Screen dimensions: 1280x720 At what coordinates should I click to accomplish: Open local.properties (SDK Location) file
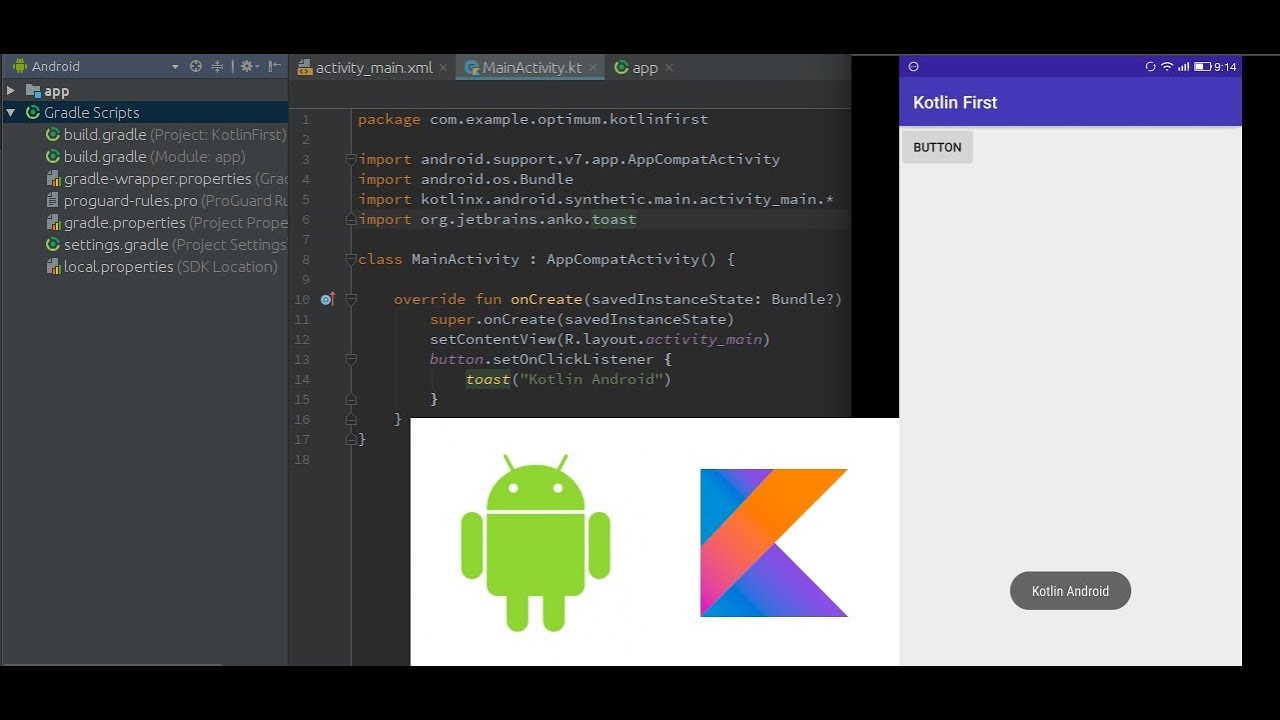162,267
